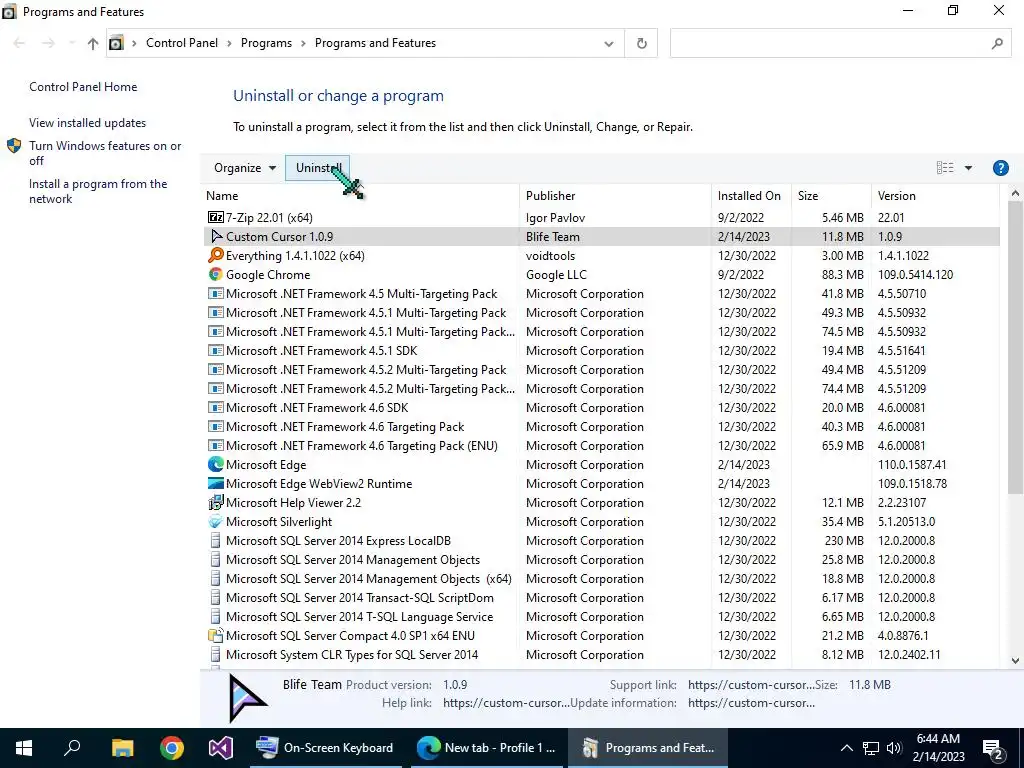The width and height of the screenshot is (1024, 768).
Task: Click the recent locations dropdown arrow
Action: coord(72,43)
